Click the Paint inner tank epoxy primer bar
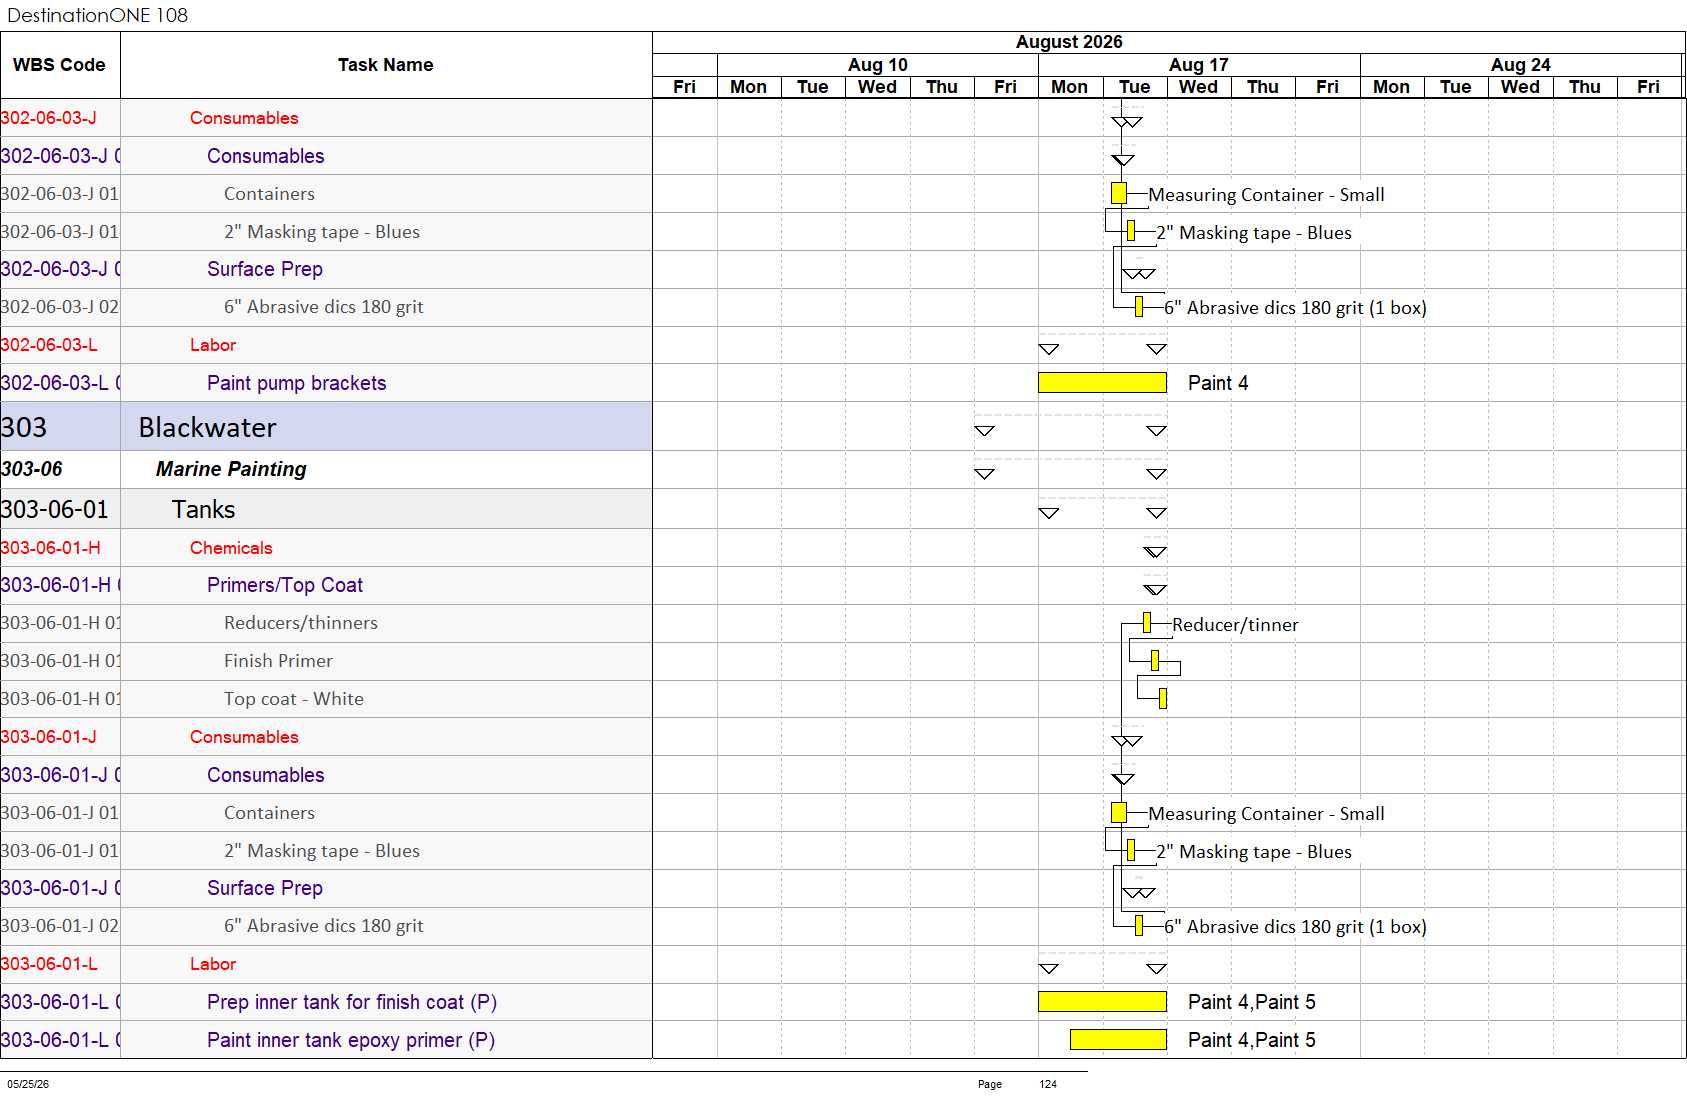Screen dimensions: 1687x1097 (x=1118, y=1039)
